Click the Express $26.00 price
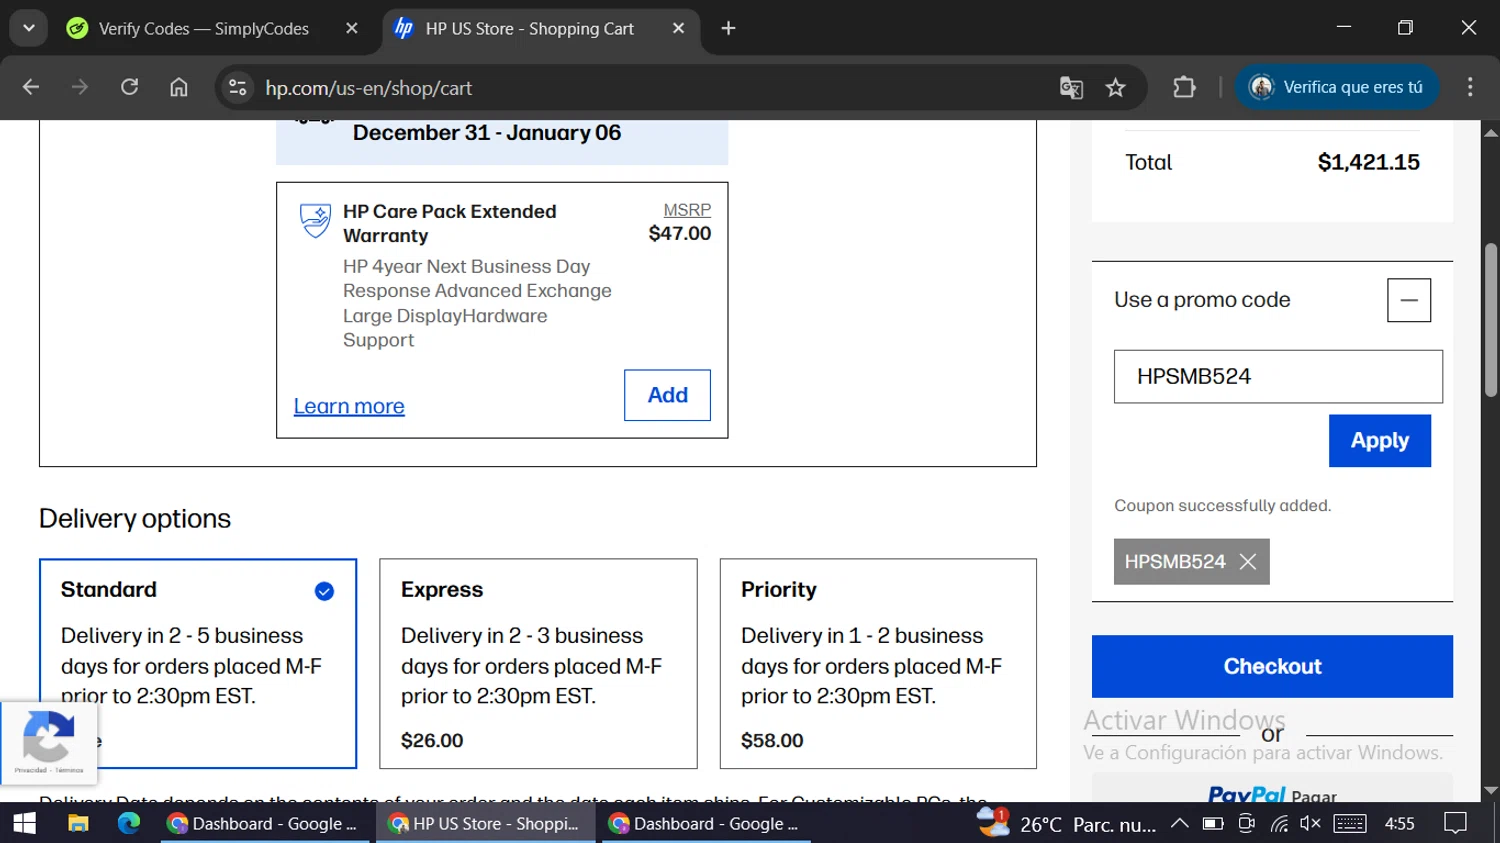This screenshot has height=843, width=1500. coord(432,741)
